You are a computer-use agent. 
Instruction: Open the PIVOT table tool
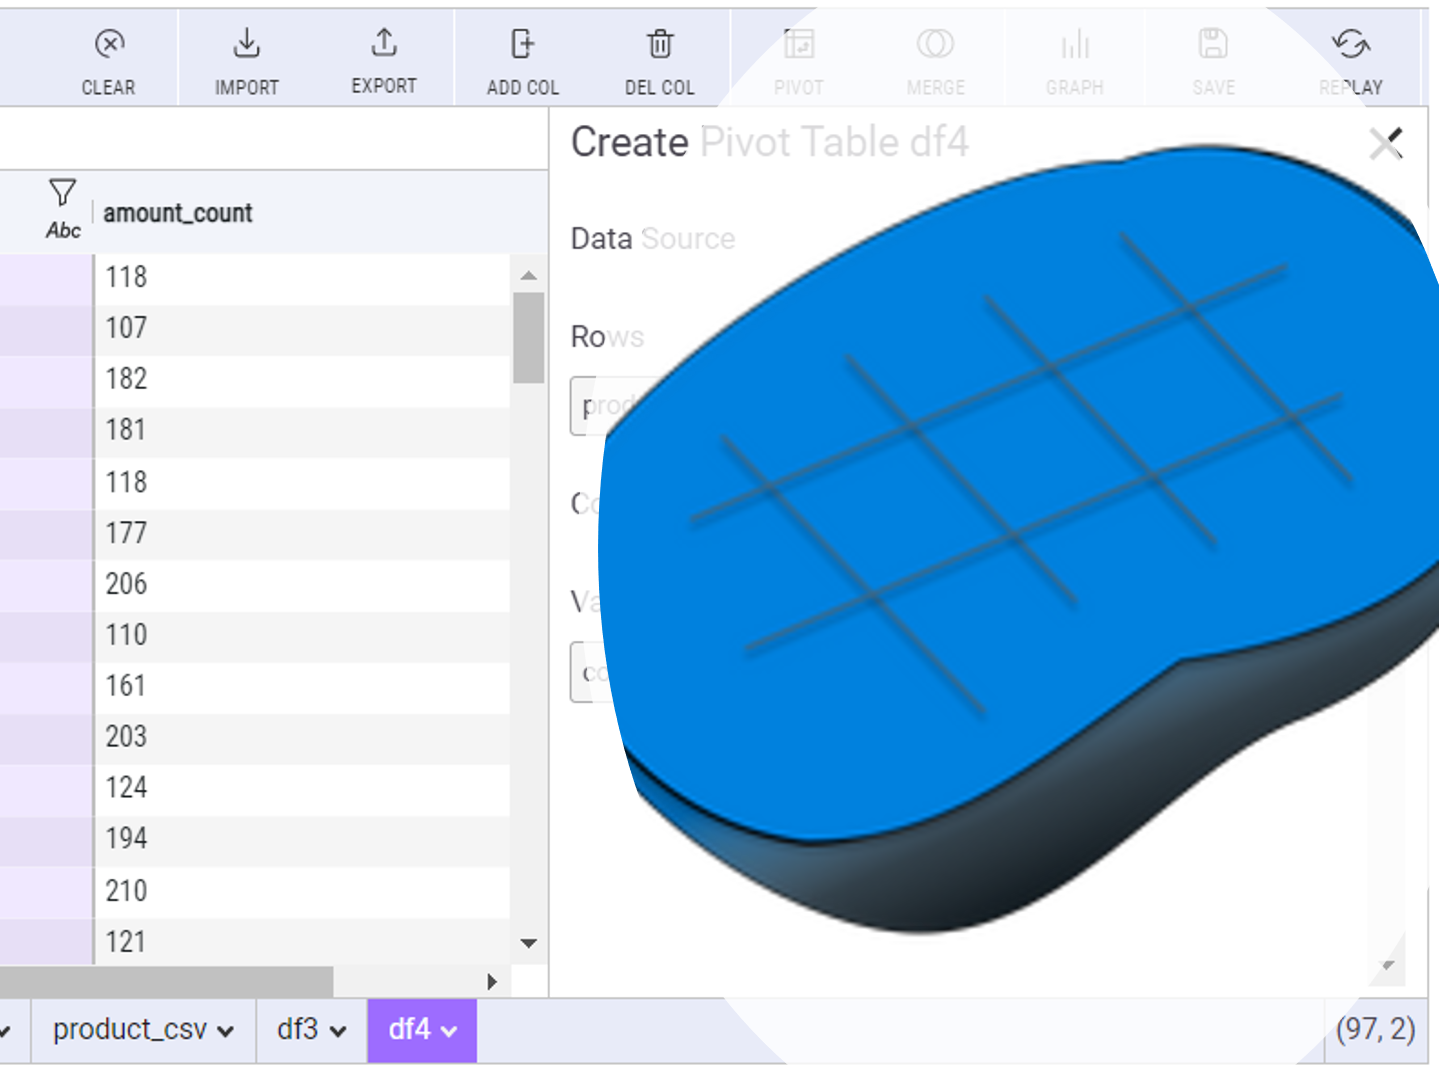(x=798, y=45)
